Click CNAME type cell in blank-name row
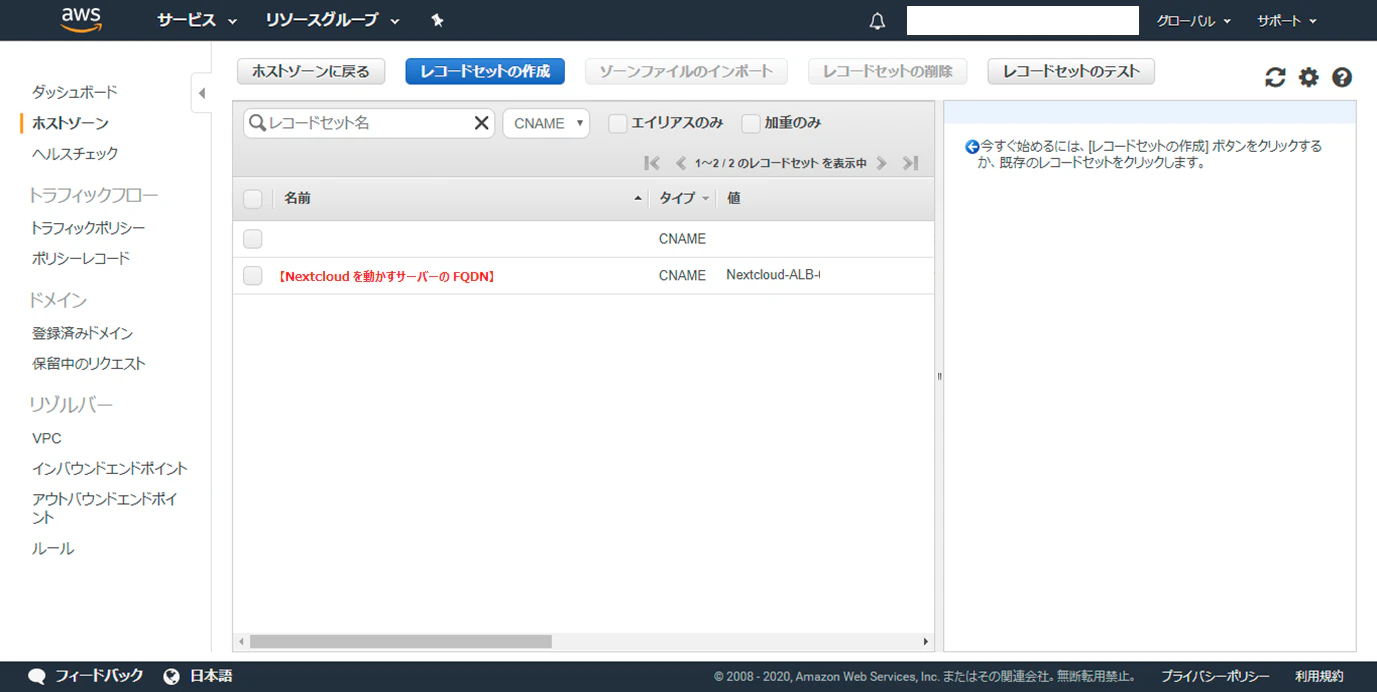This screenshot has width=1377, height=692. [x=682, y=239]
